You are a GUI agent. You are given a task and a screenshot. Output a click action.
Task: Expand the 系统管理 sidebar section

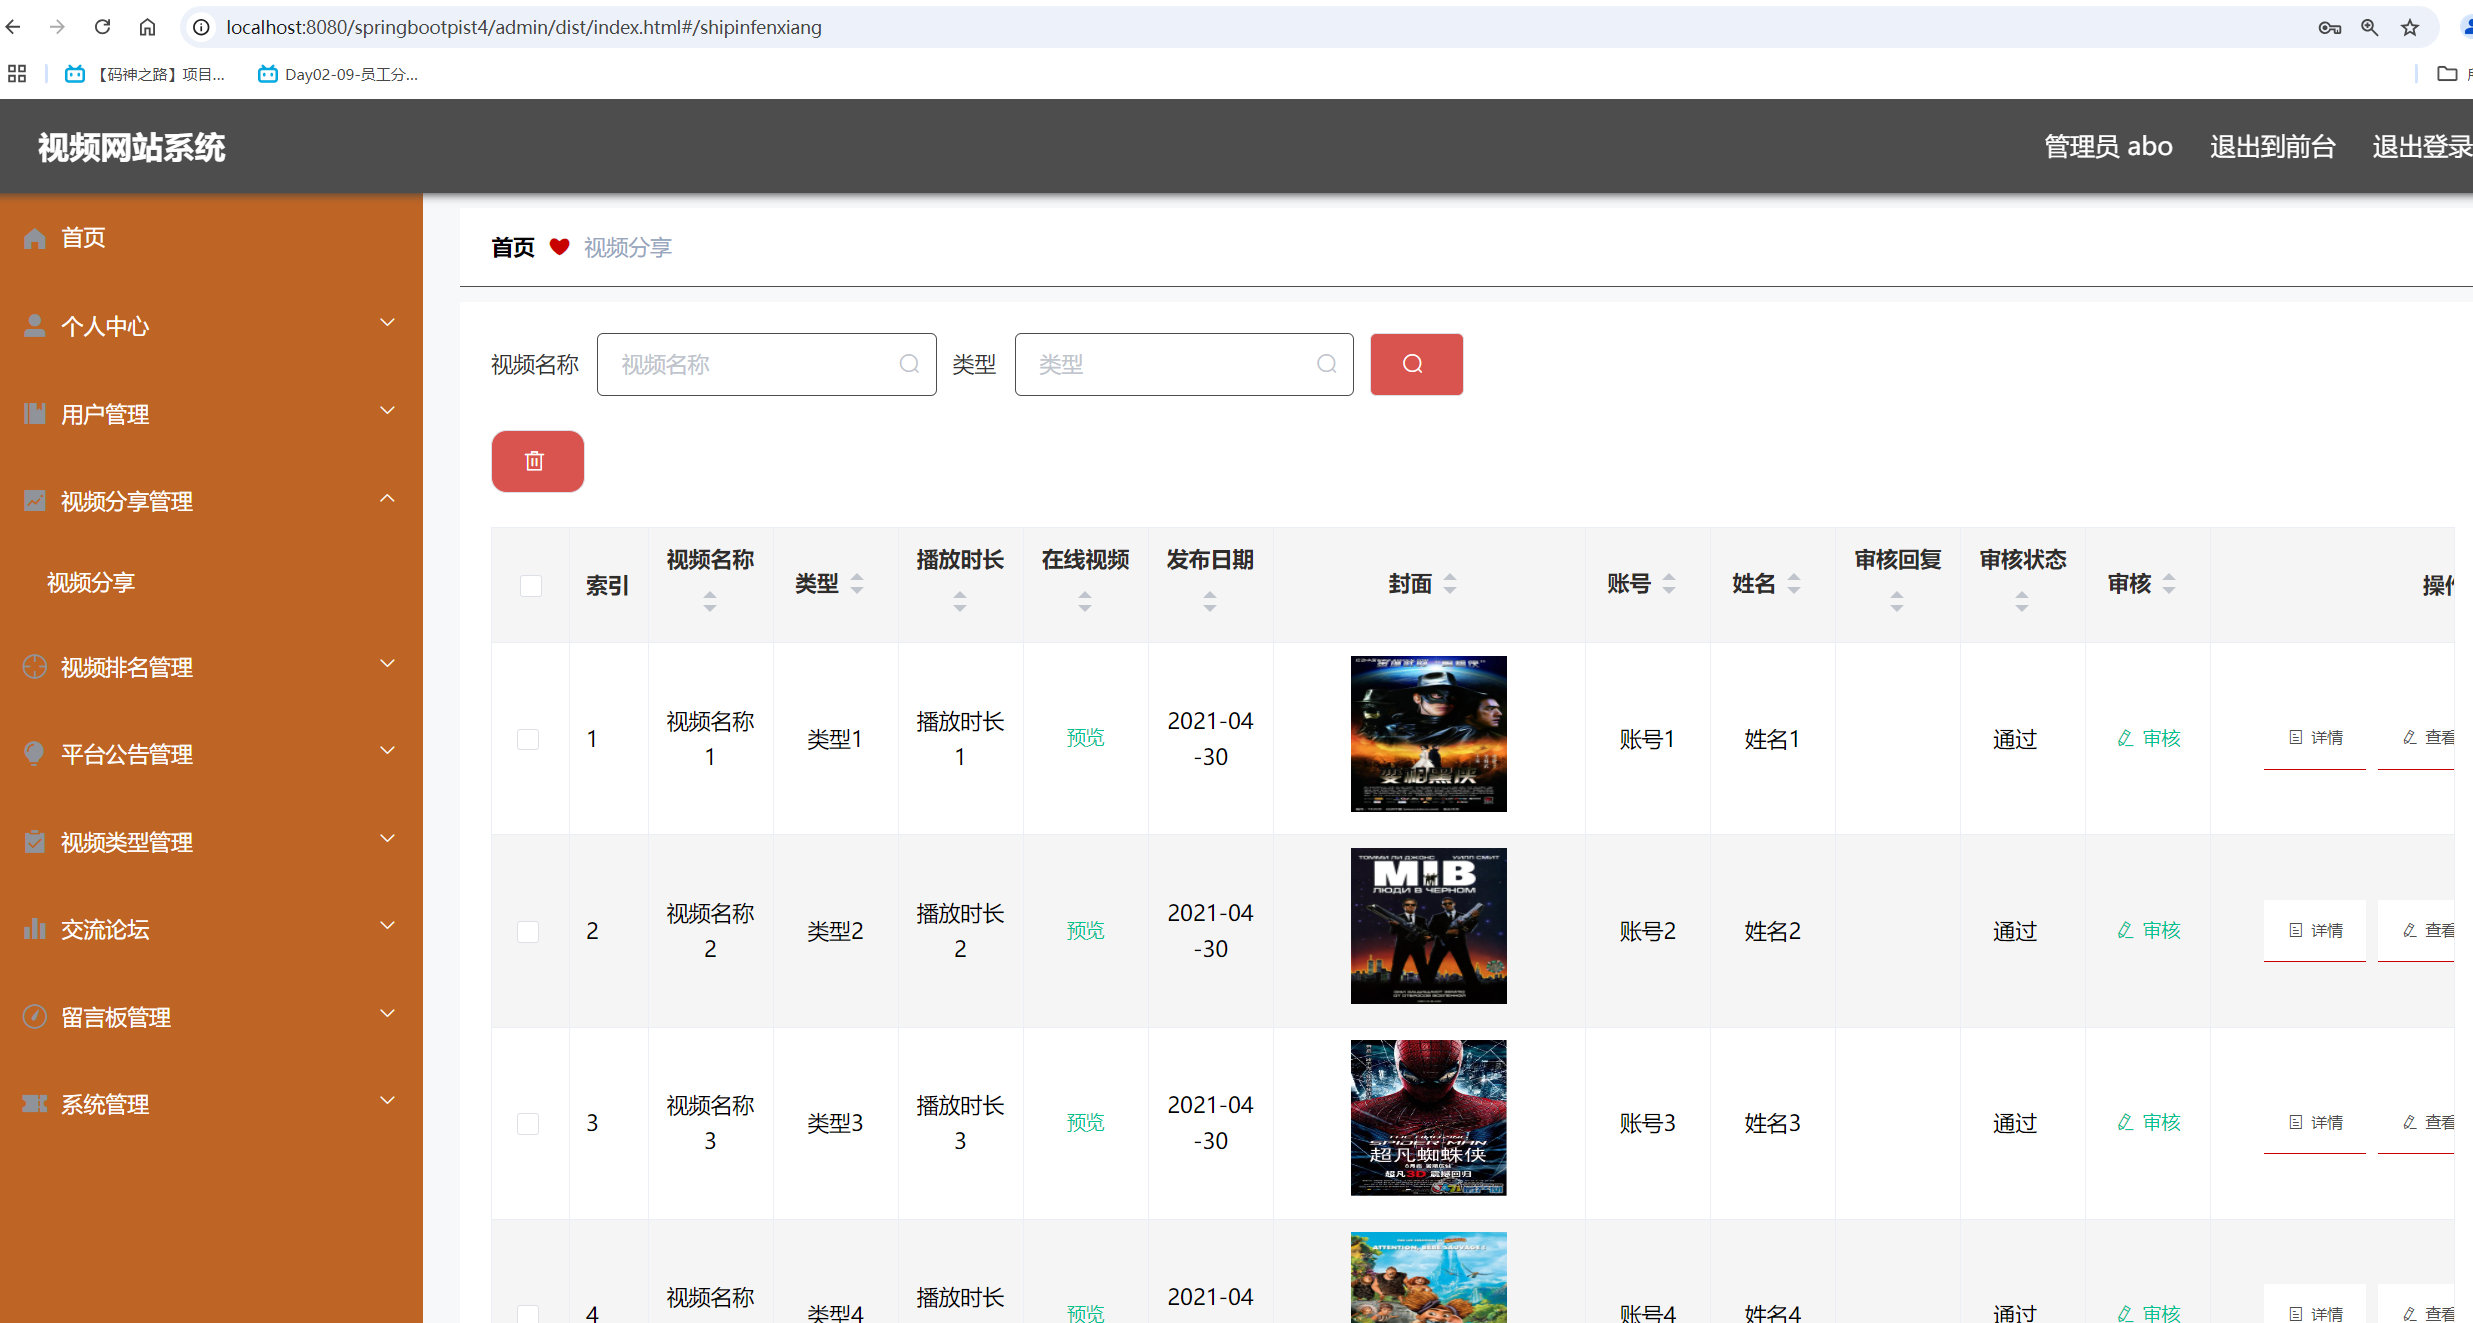(x=388, y=1101)
